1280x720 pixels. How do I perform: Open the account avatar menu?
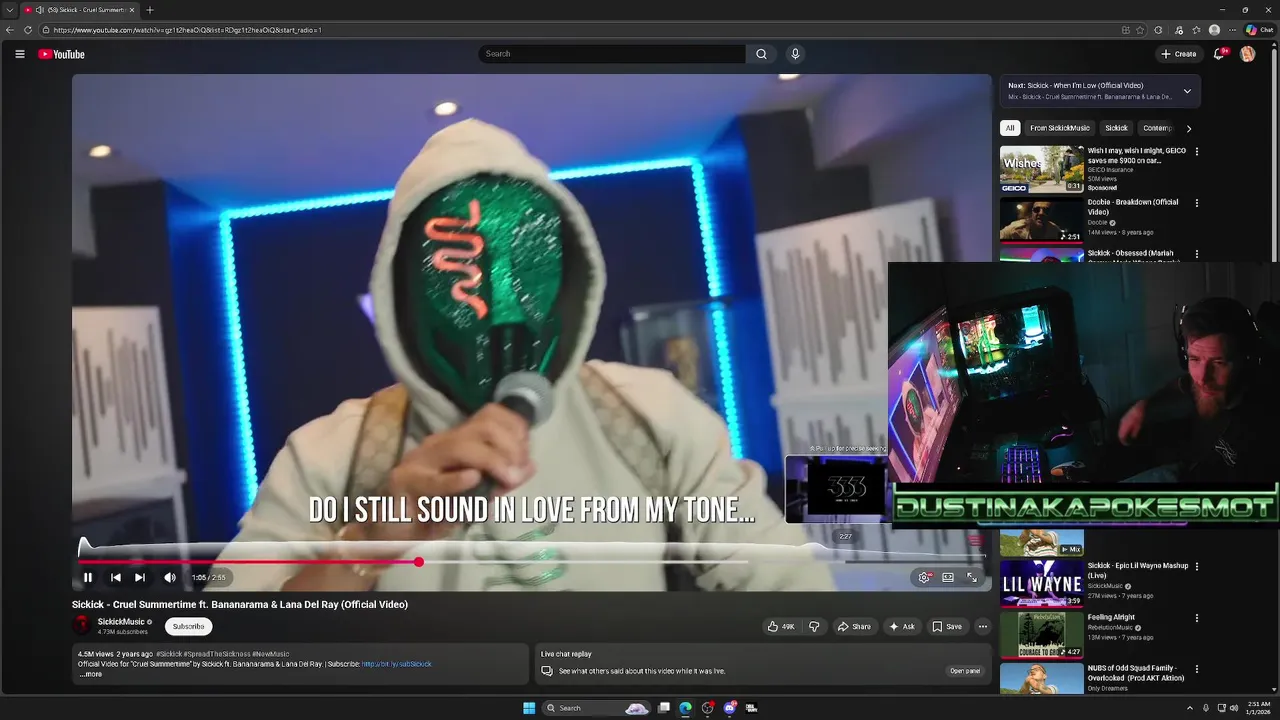1247,54
